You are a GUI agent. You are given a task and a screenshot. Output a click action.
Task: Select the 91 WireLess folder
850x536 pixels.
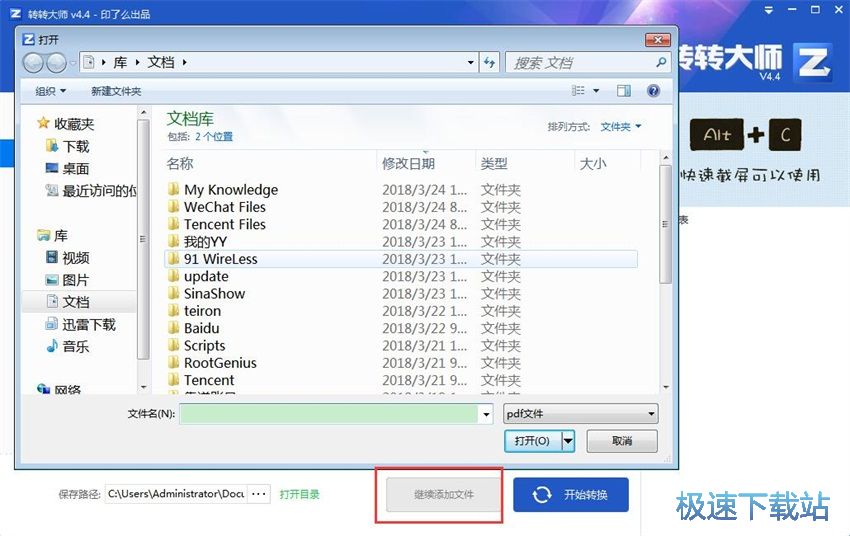[401, 259]
